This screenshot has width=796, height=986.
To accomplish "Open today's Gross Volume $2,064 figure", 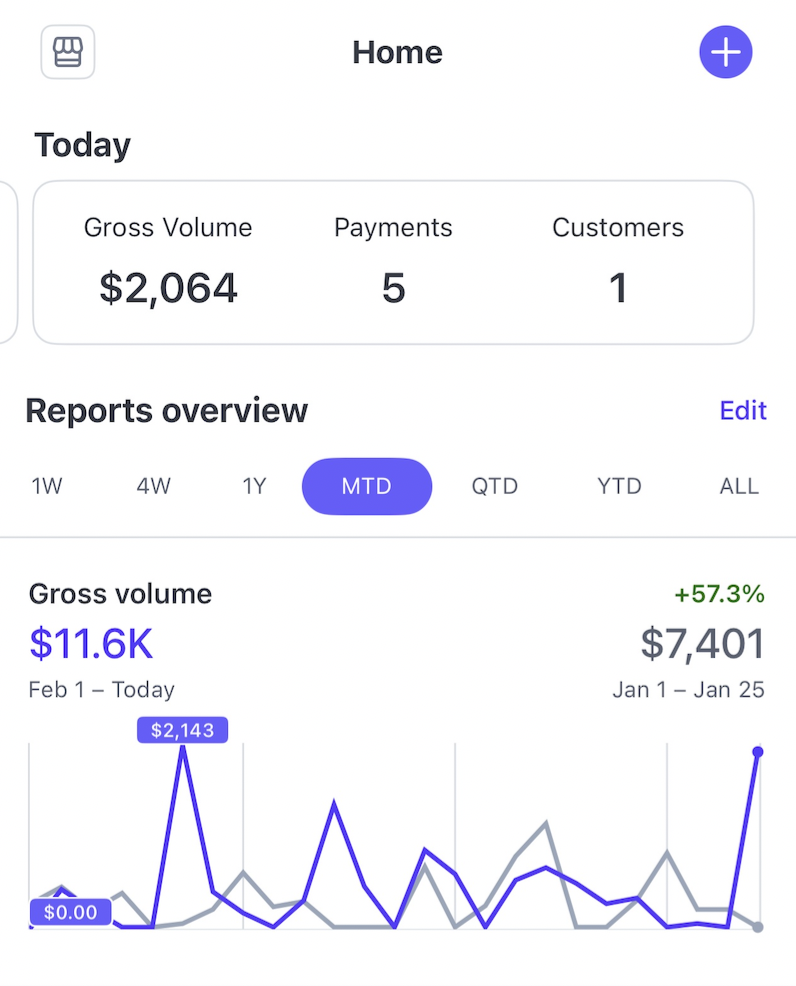I will (x=169, y=288).
